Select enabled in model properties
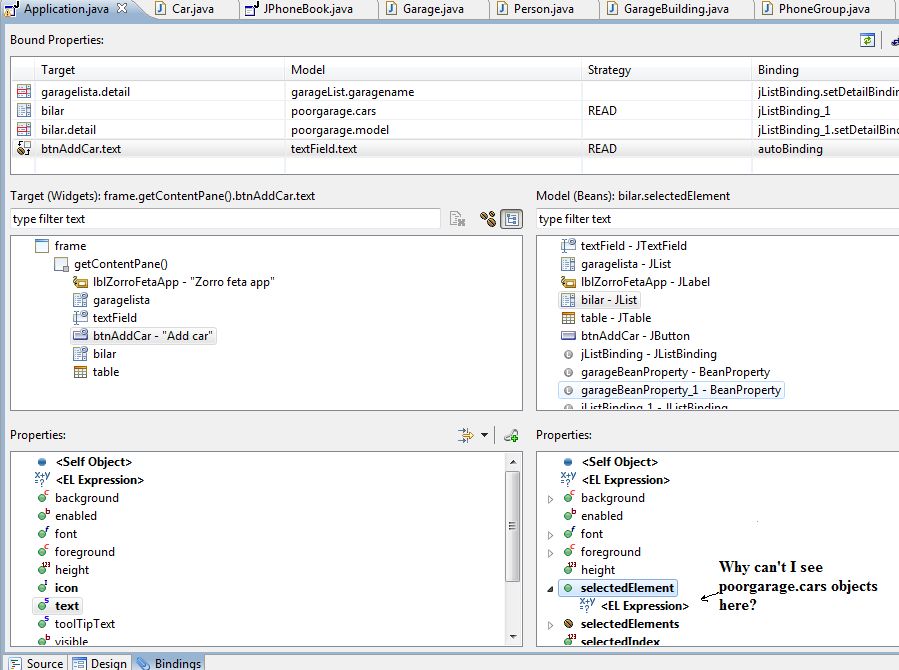The height and width of the screenshot is (670, 899). [x=601, y=515]
